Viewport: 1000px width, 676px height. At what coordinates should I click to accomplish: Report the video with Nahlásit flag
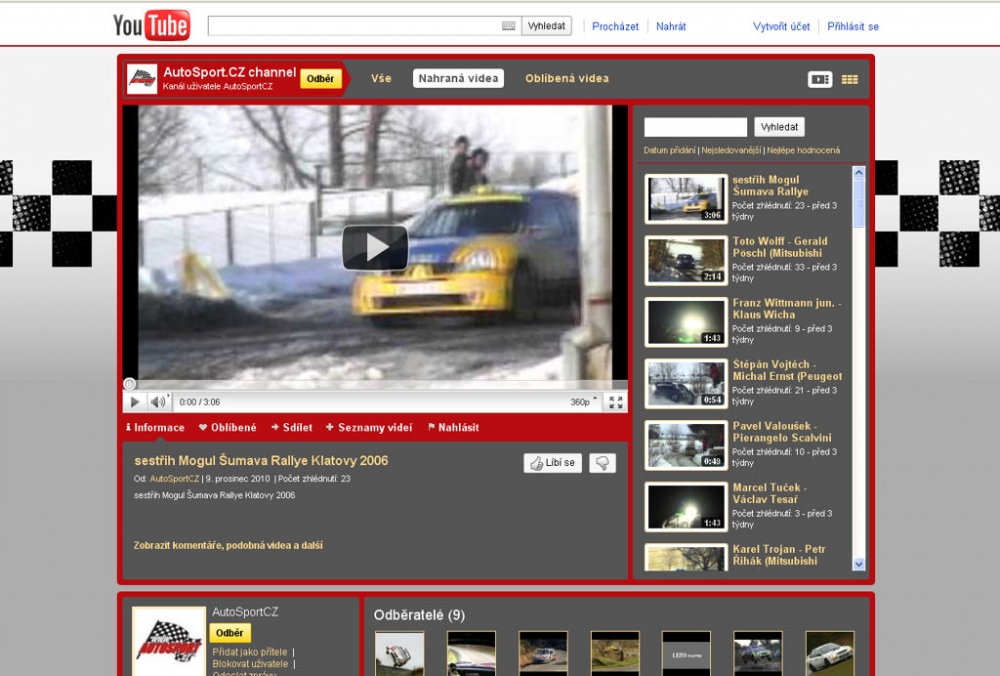pos(453,427)
